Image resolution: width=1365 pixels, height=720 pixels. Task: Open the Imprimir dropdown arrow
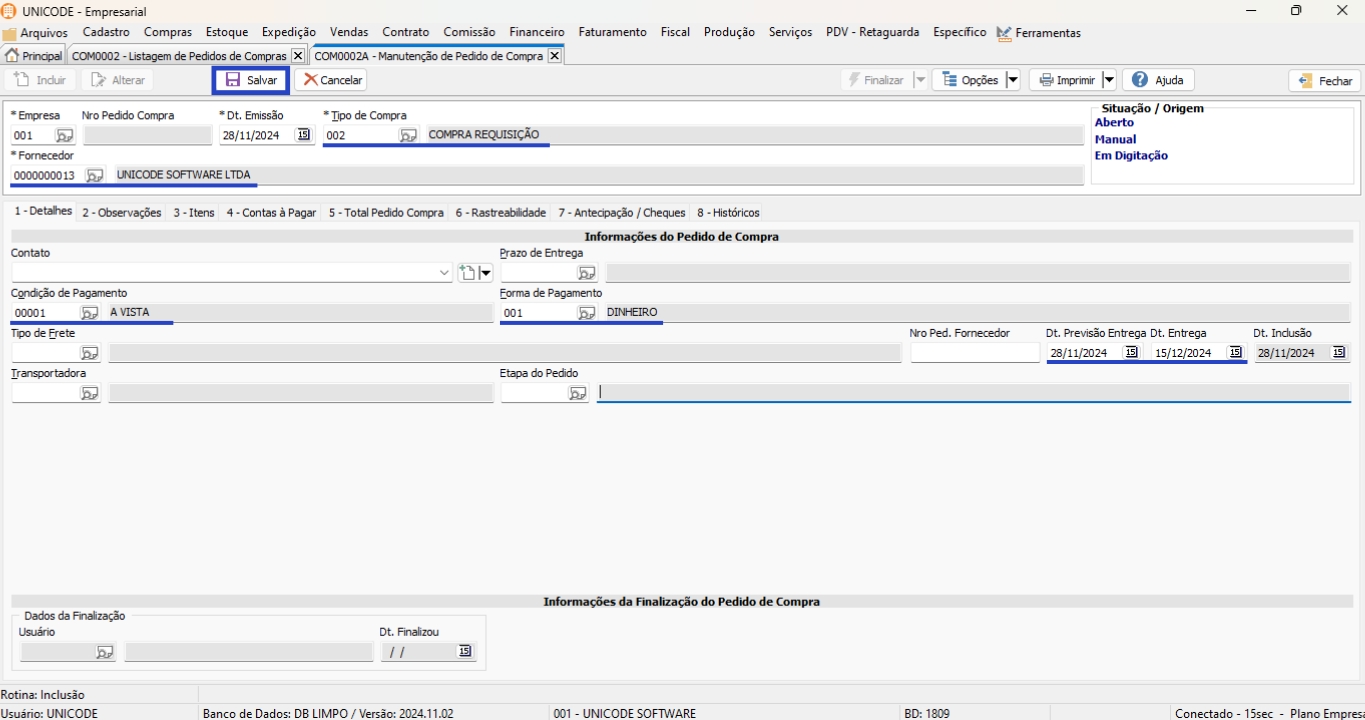pos(1109,80)
